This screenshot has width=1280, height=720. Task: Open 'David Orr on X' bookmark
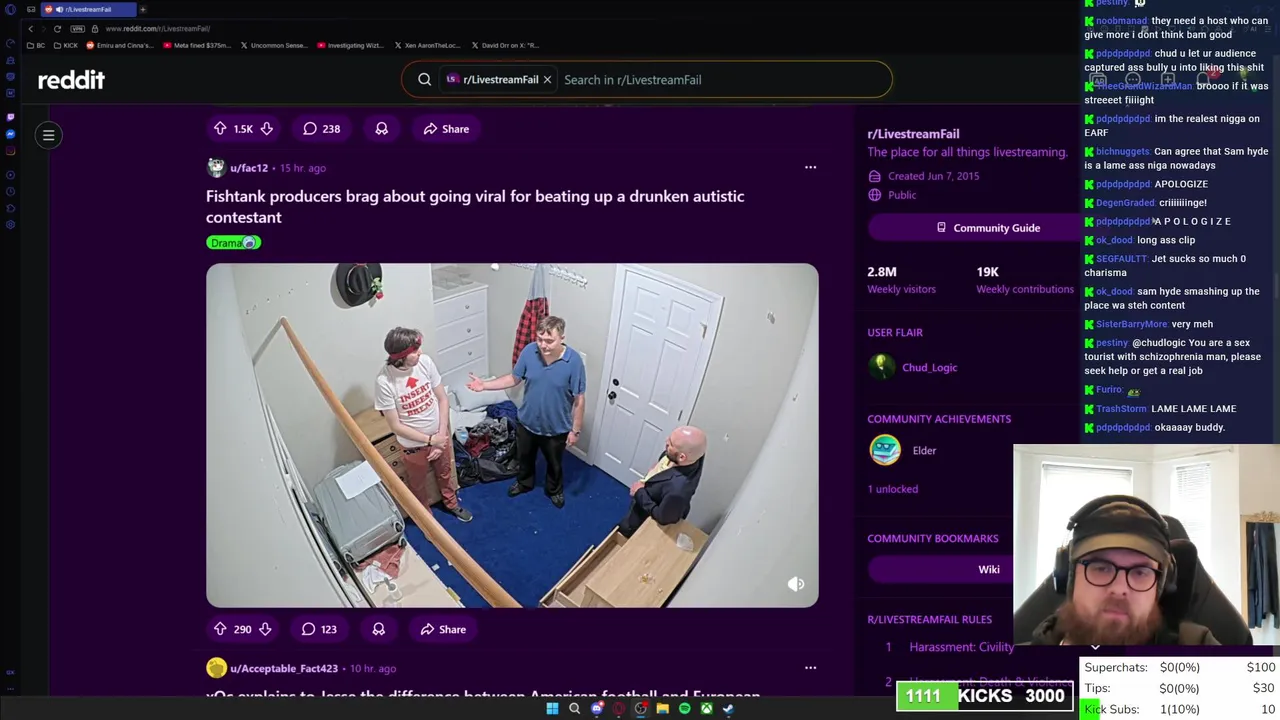[x=505, y=45]
